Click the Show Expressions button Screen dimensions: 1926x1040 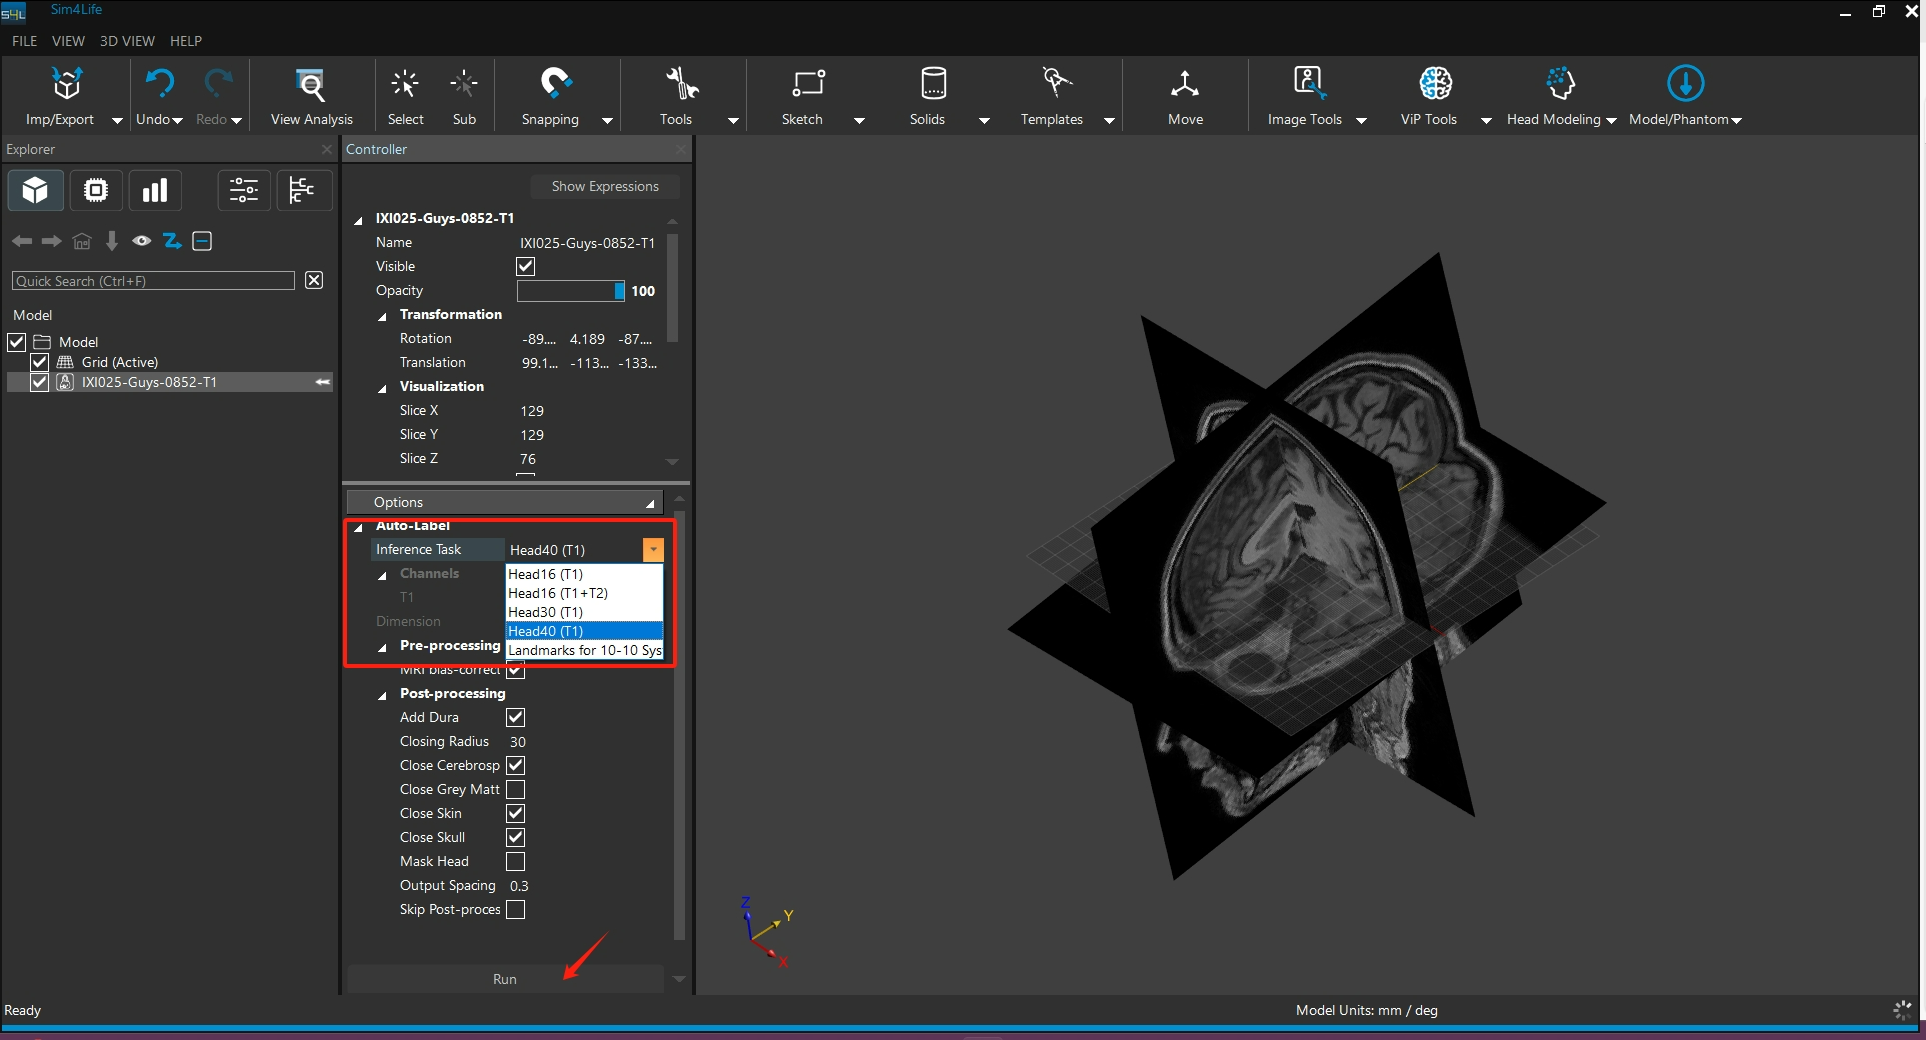point(604,186)
